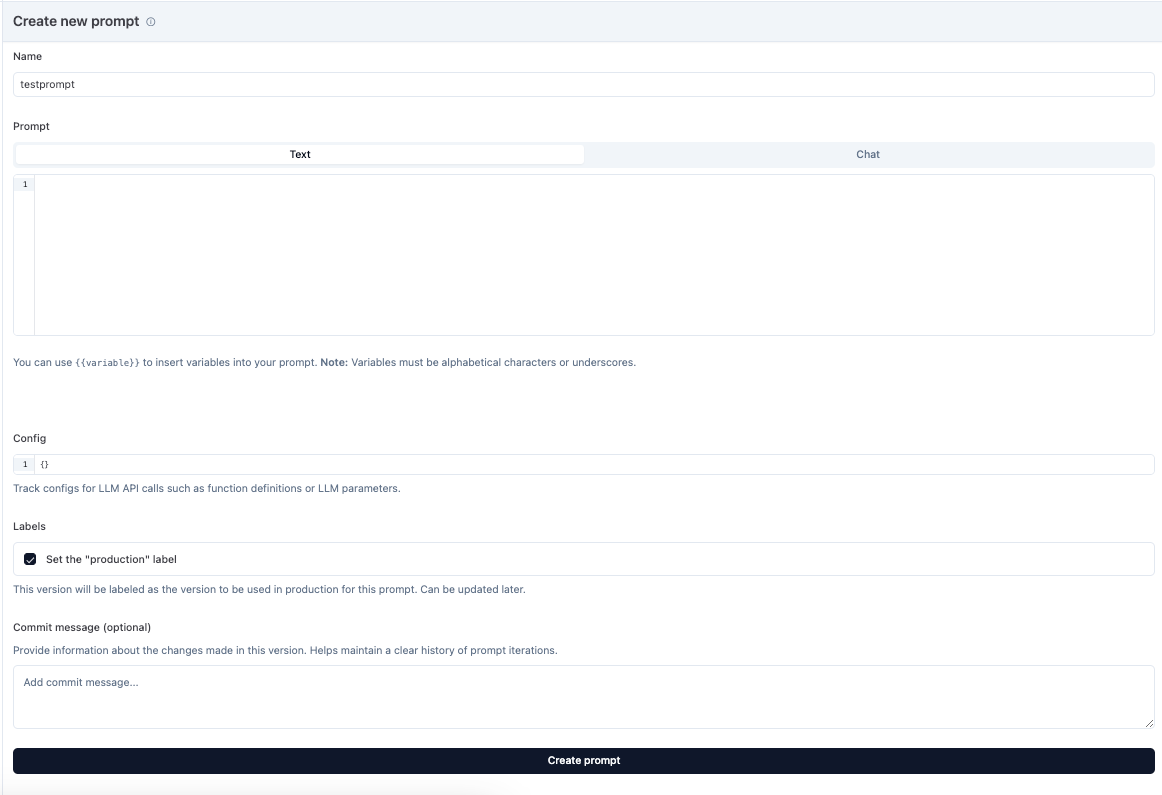Click the info icon beside Create new prompt
Viewport: 1162px width, 795px height.
click(x=151, y=22)
